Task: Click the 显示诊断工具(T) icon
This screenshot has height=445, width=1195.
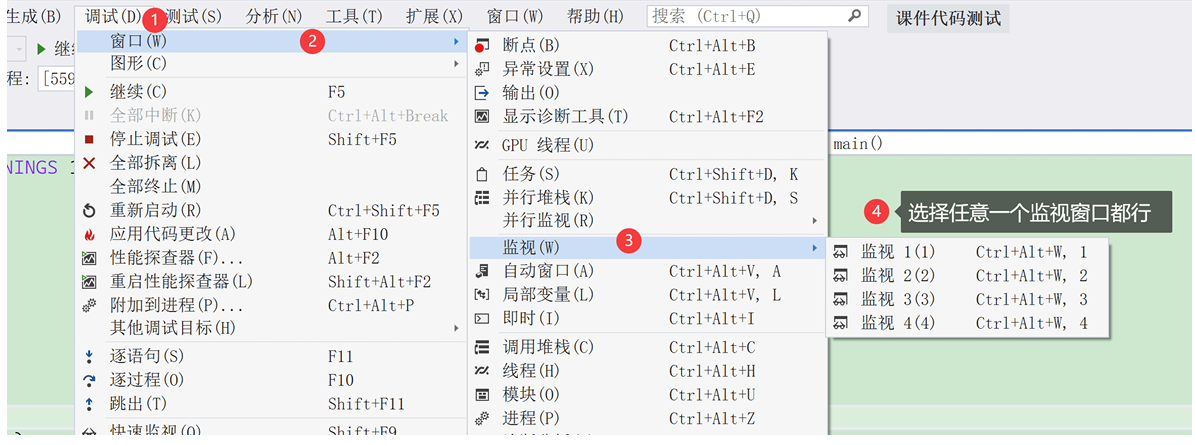Action: point(481,117)
